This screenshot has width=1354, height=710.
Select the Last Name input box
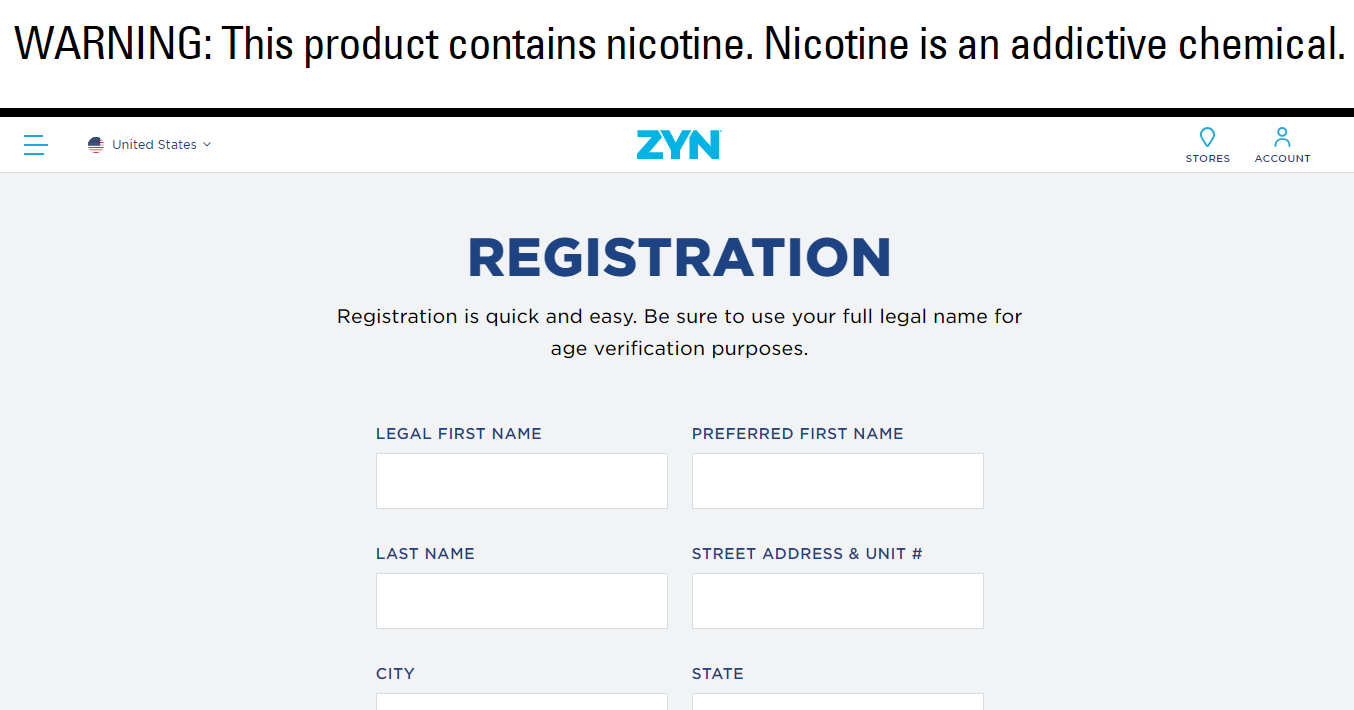521,601
